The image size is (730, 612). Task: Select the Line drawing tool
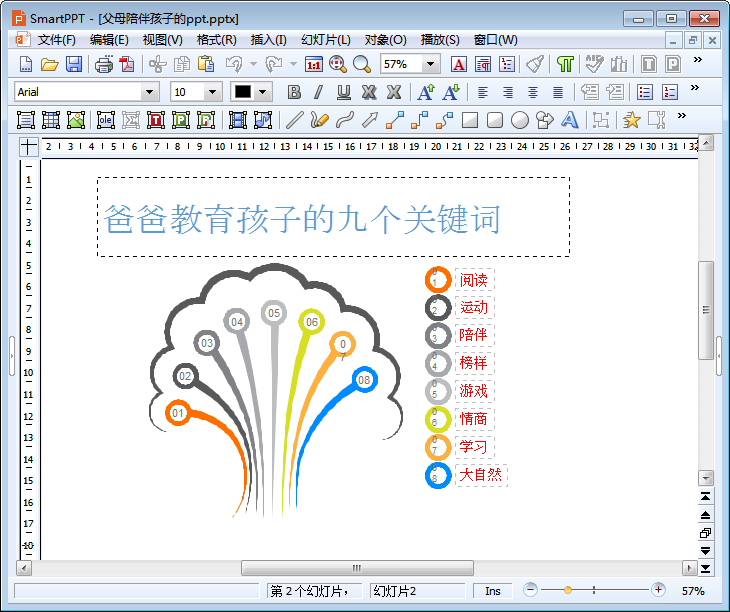(294, 120)
